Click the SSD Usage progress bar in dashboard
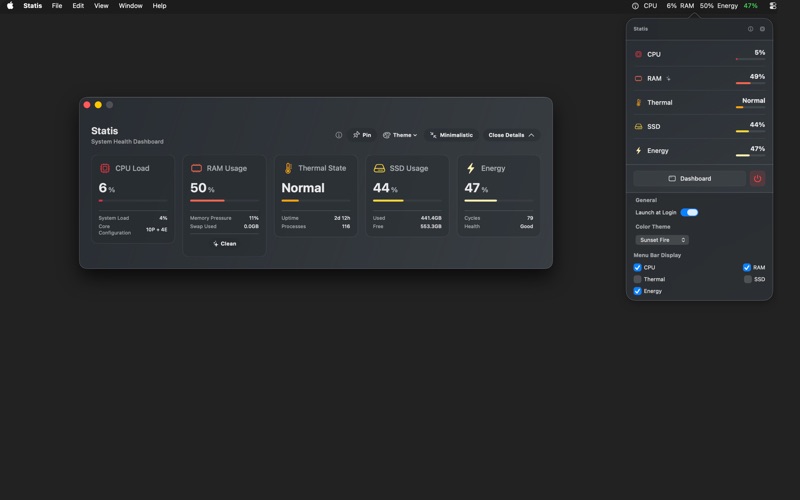 point(407,201)
